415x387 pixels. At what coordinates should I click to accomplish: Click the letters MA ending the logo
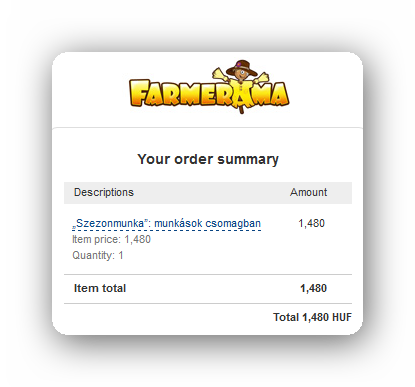274,94
